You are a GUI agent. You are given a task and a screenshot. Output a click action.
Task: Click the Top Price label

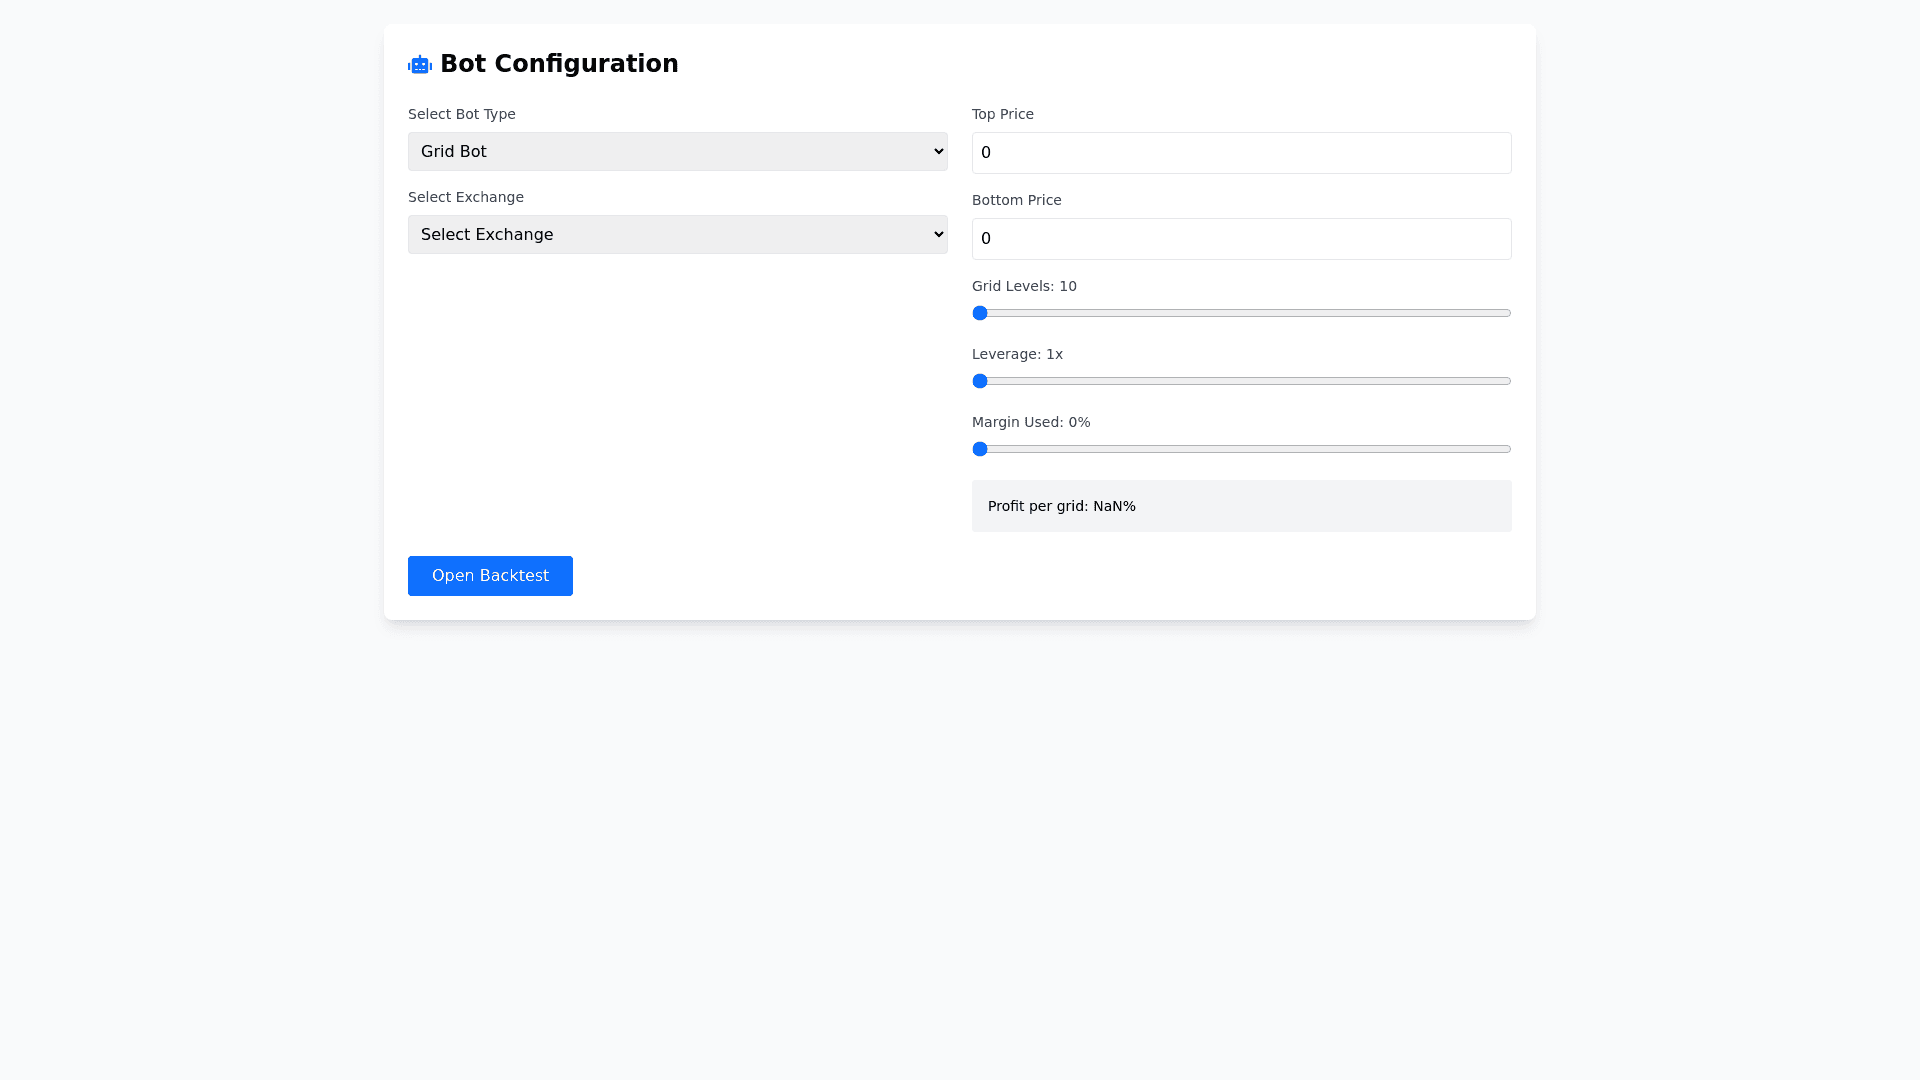point(1002,114)
